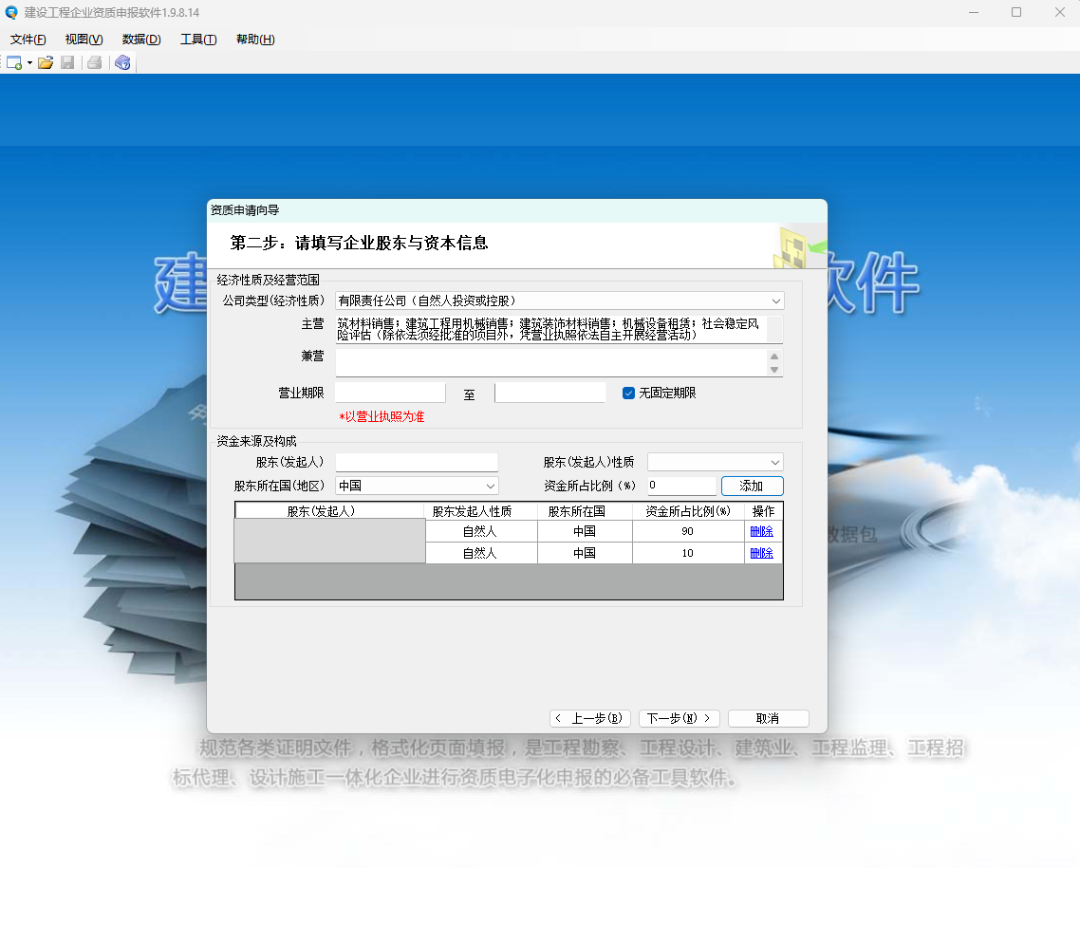Click the 添加 button to add shareholder
The image size is (1080, 937).
pos(751,486)
